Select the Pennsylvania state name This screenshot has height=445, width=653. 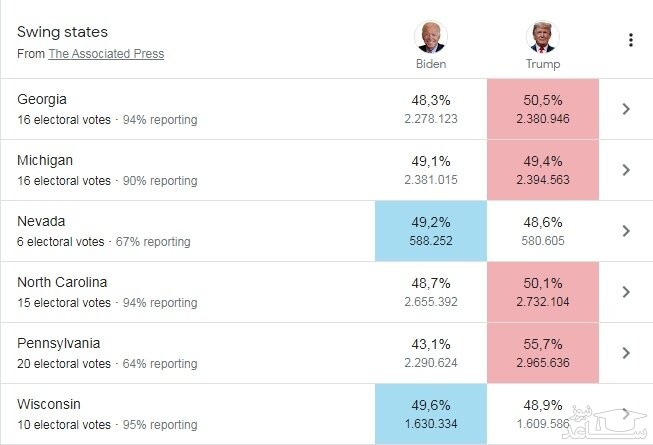coord(58,343)
